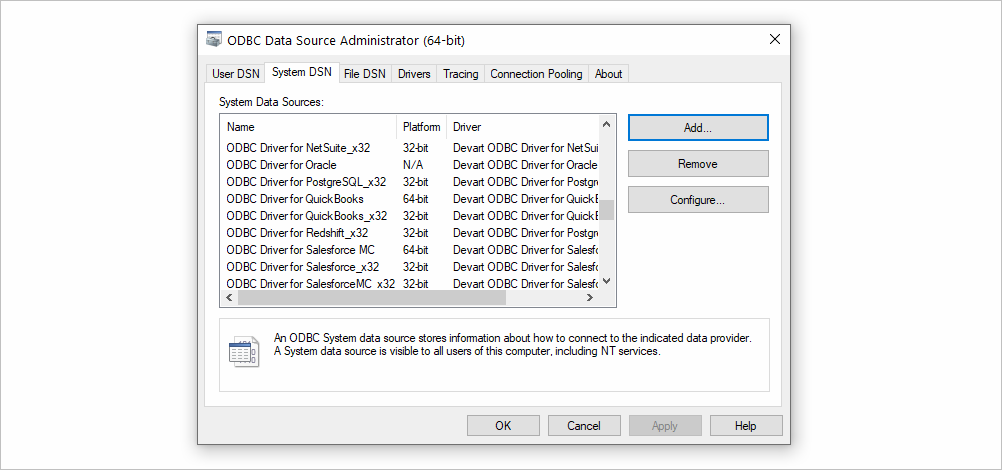Viewport: 1002px width, 470px height.
Task: Switch to Connection Pooling tab
Action: point(536,74)
